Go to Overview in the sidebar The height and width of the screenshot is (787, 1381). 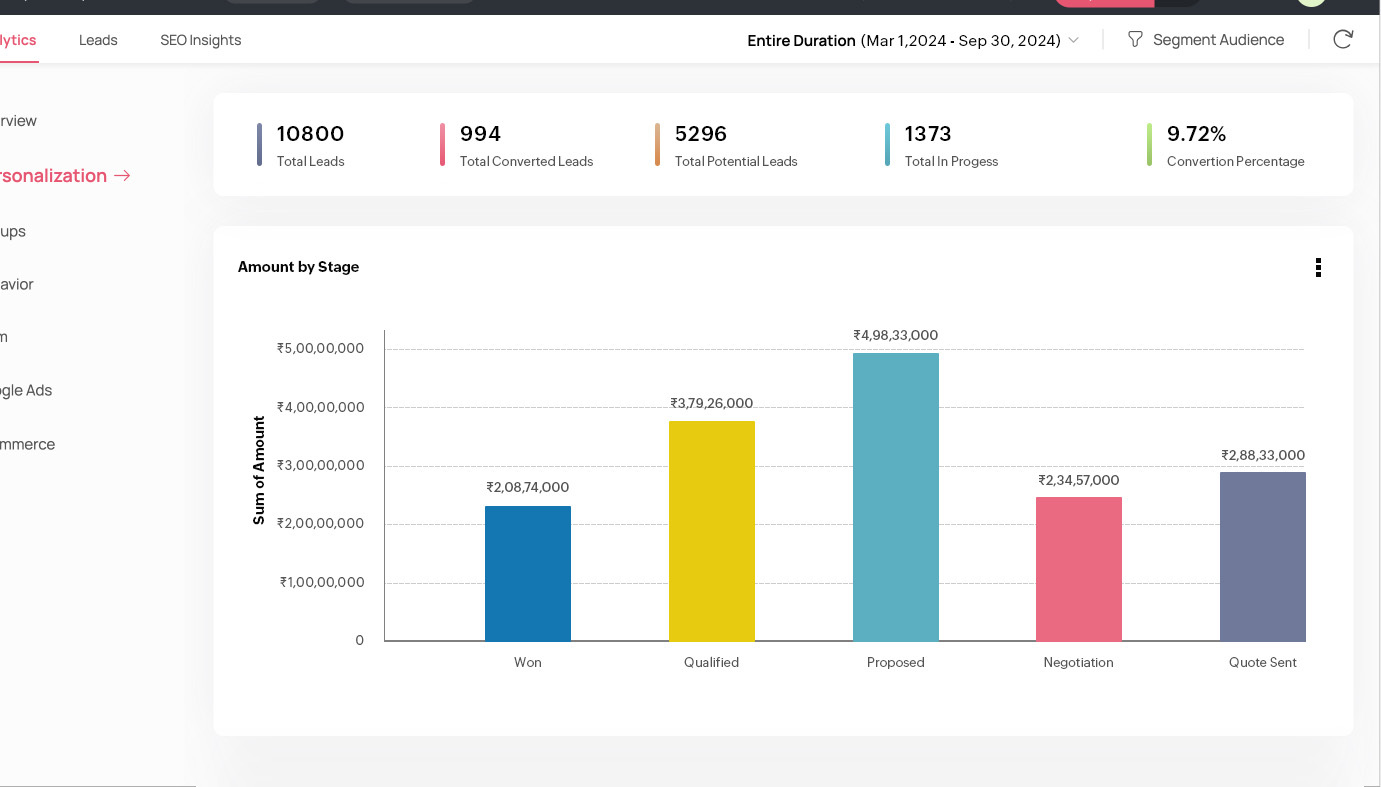pos(18,121)
